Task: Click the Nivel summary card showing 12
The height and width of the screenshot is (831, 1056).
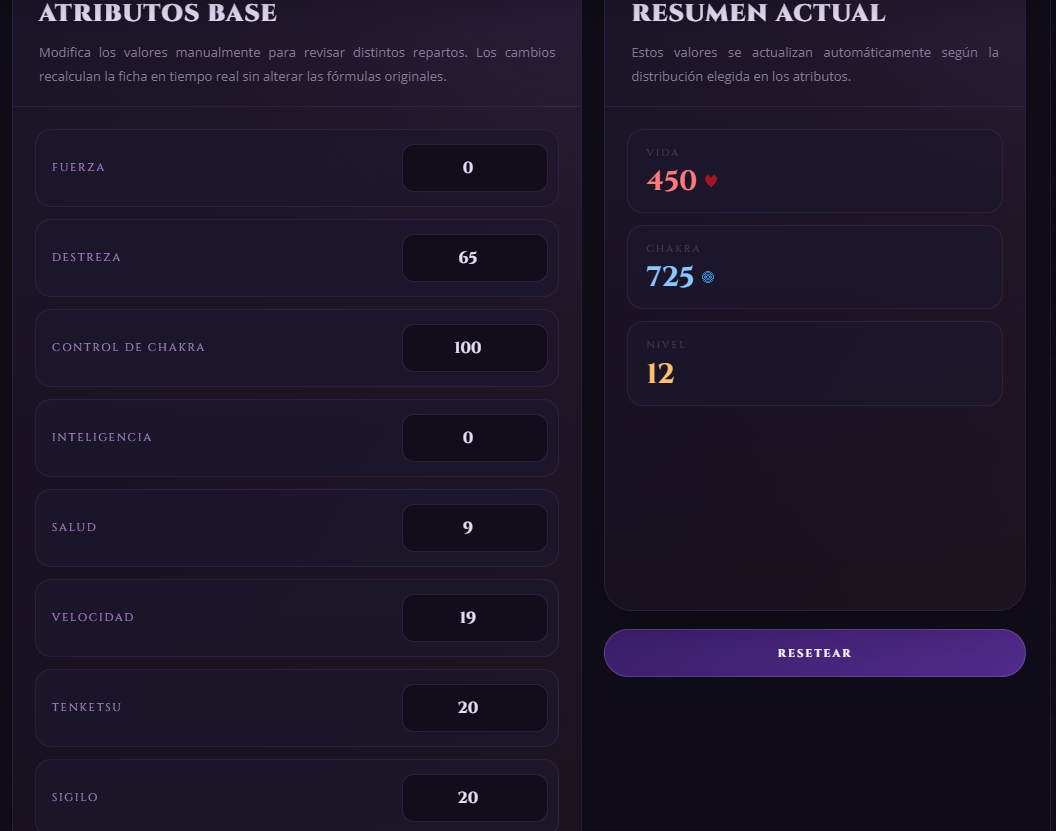Action: pos(814,363)
